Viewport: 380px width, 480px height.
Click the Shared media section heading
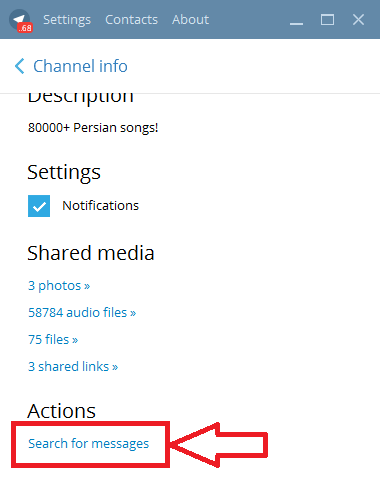pos(91,253)
